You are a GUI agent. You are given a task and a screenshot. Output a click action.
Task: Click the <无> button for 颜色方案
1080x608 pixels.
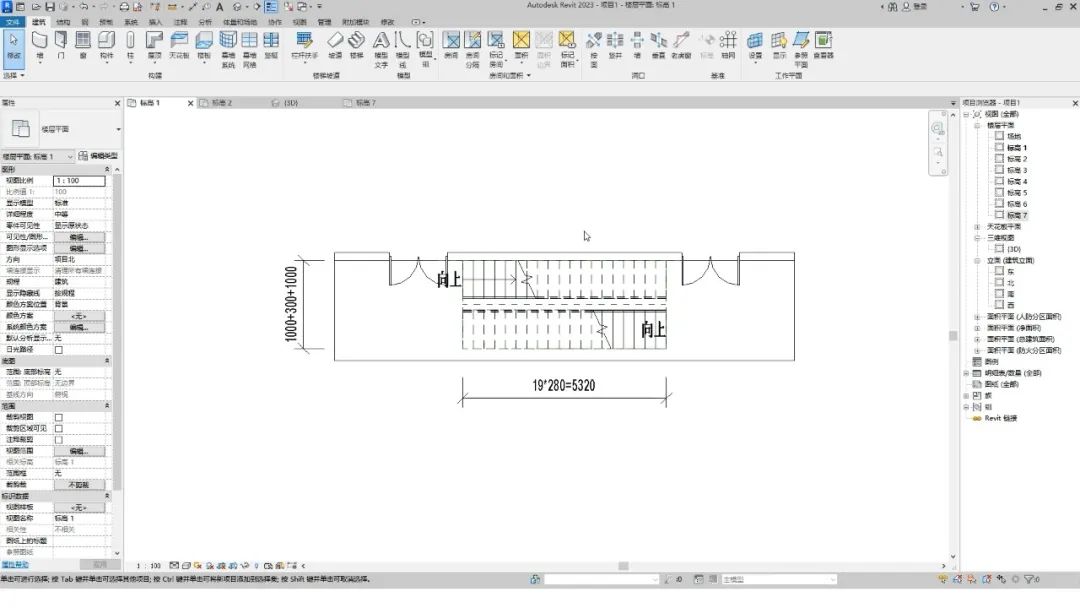point(79,316)
